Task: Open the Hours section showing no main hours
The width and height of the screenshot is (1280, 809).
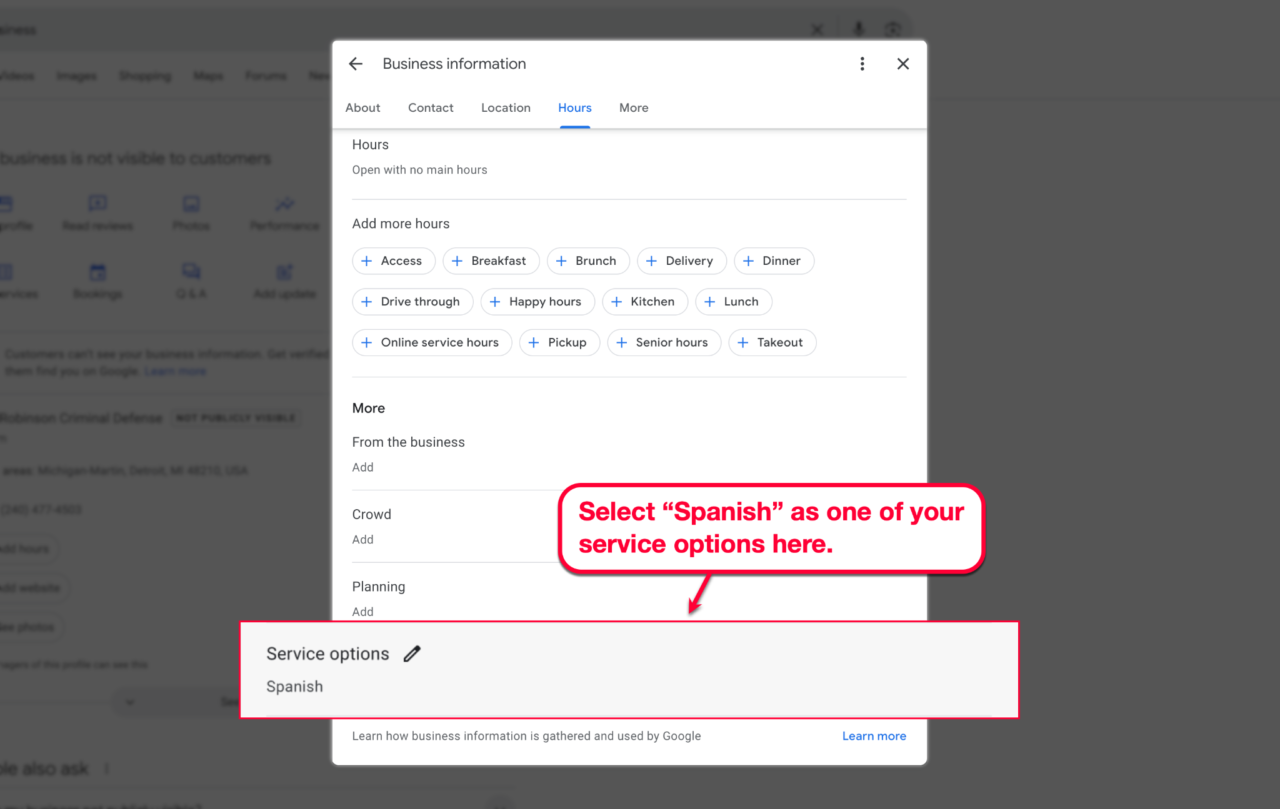Action: 420,157
